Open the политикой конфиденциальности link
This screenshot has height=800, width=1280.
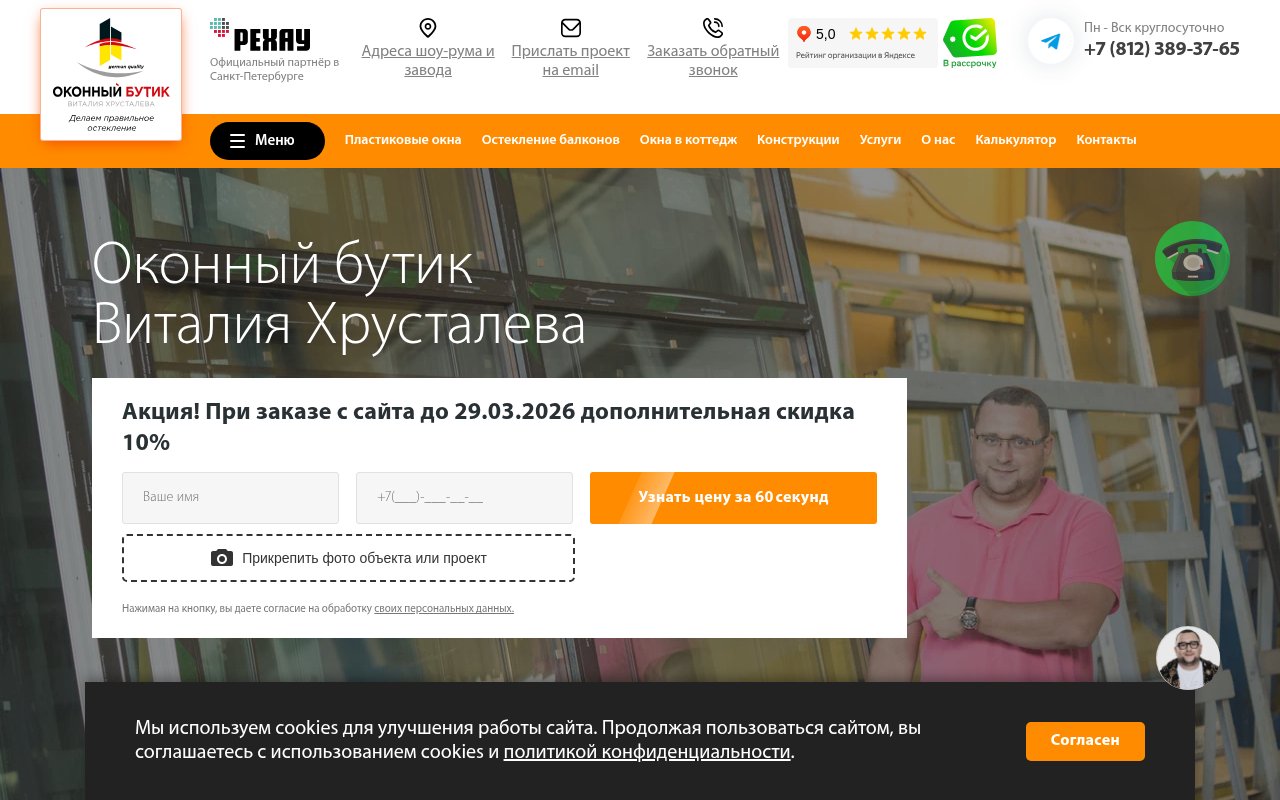[646, 752]
